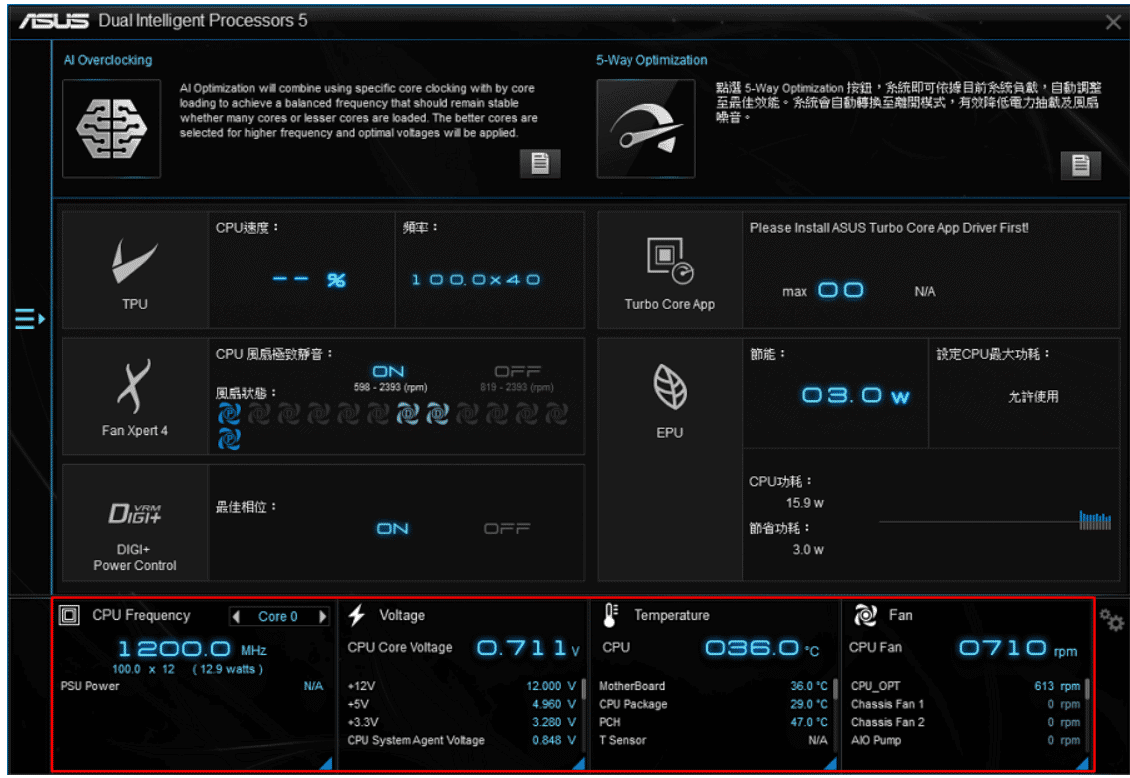This screenshot has height=778, width=1130.
Task: Close the Dual Intelligent Processors window
Action: pyautogui.click(x=1113, y=22)
